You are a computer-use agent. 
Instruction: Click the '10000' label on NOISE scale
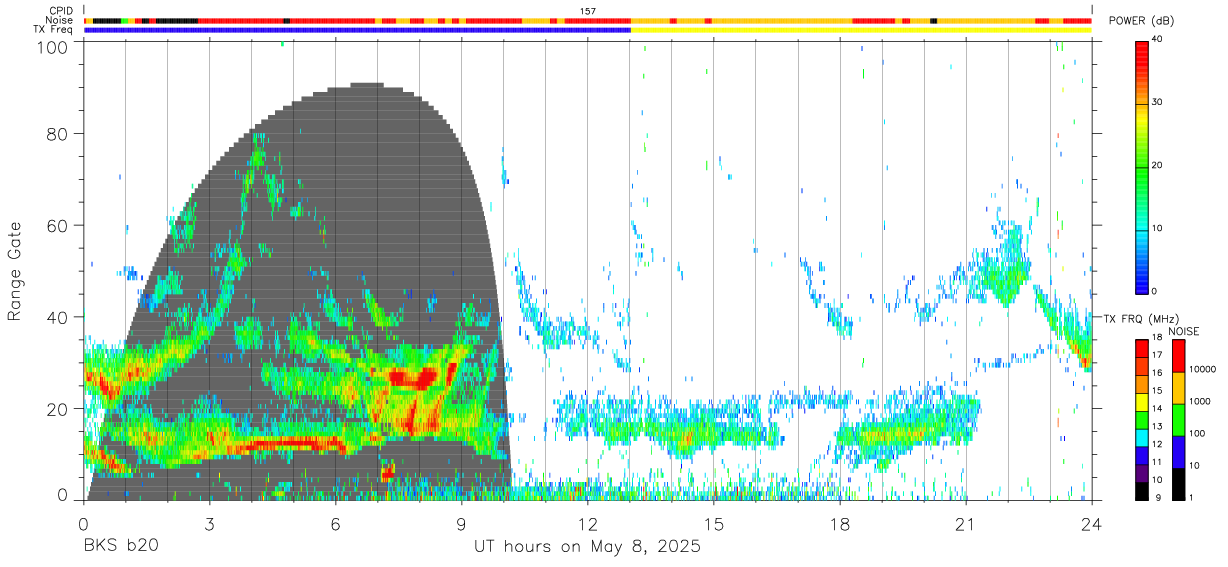click(1203, 370)
